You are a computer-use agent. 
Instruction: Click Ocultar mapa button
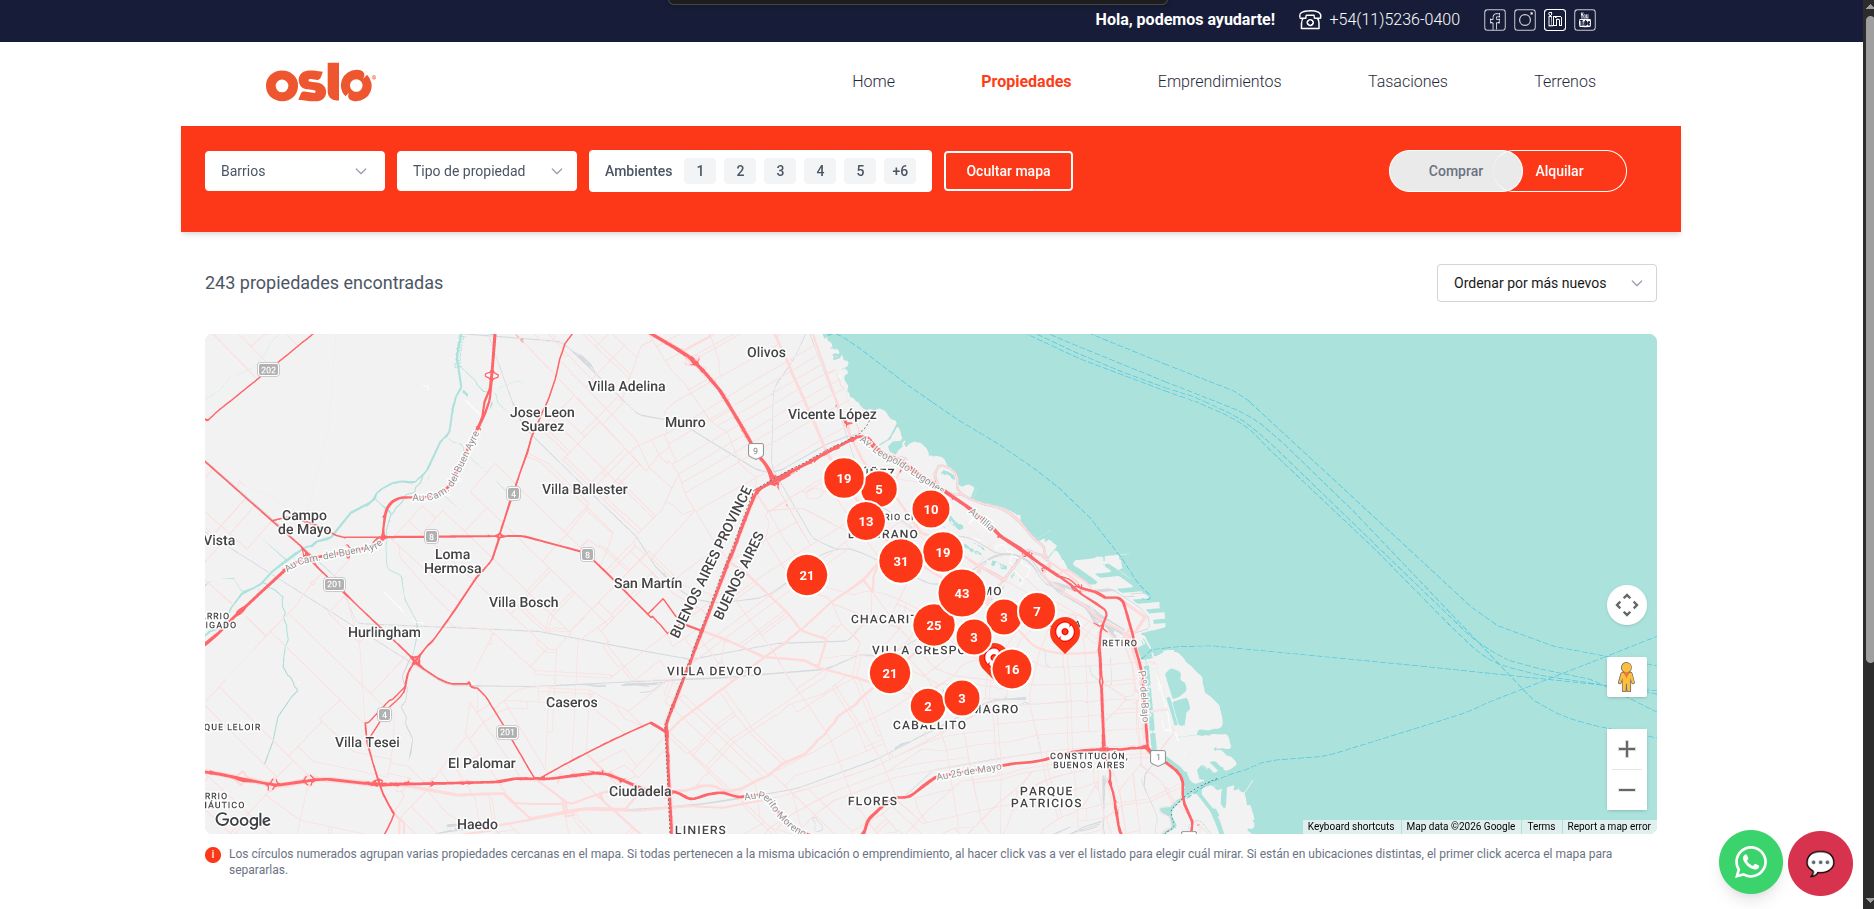pos(1008,171)
